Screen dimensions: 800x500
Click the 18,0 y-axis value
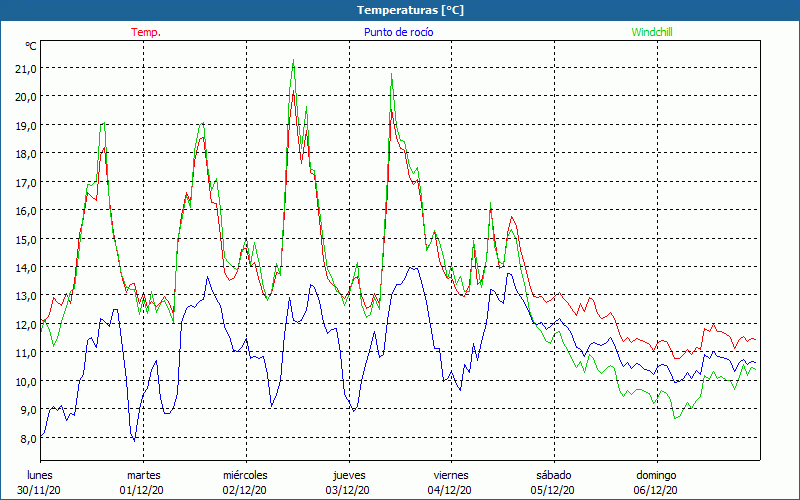(26, 154)
